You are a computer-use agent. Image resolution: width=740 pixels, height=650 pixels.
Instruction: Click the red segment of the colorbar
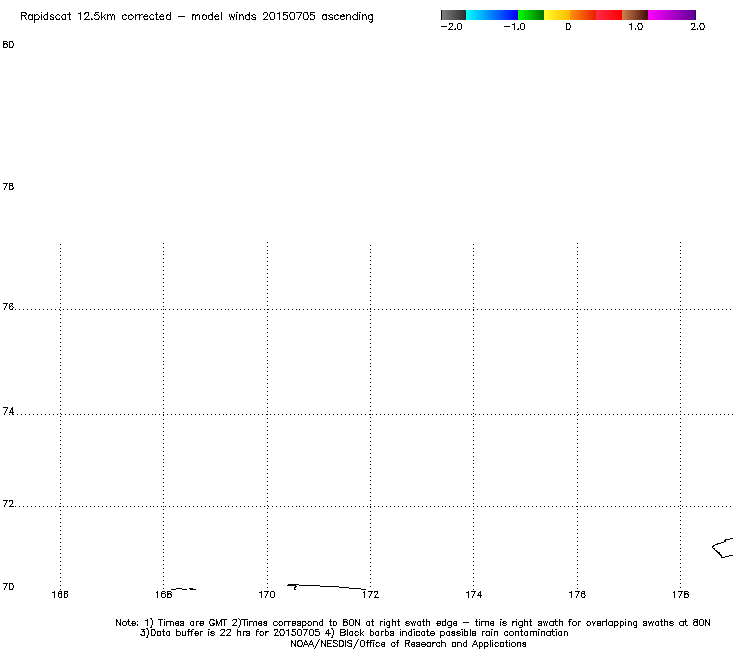609,15
